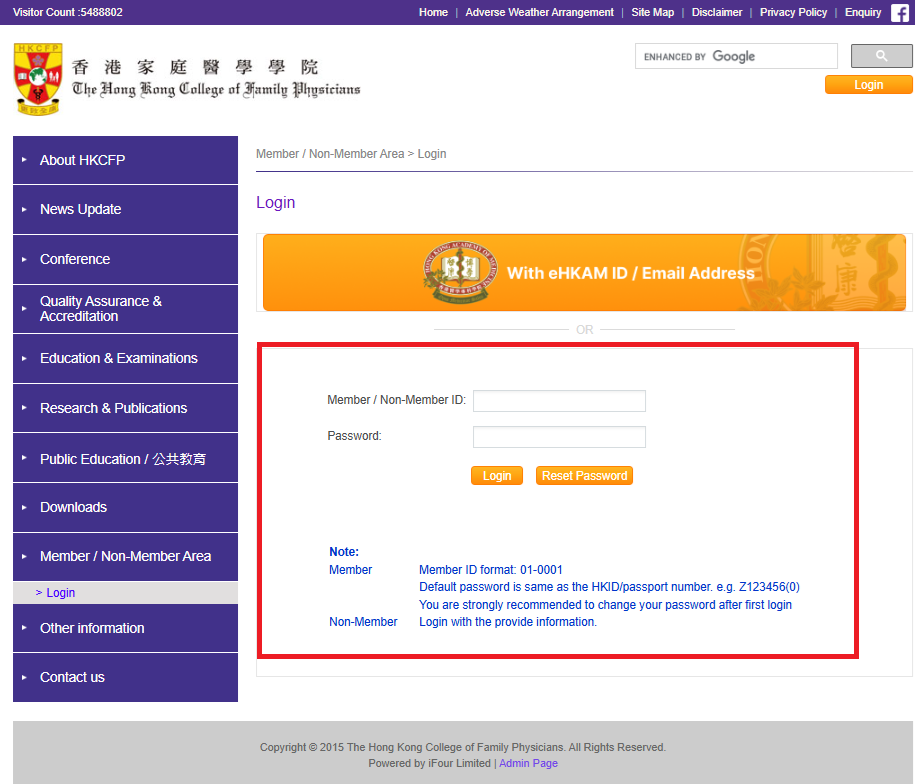Click 'Member ID format: 01-0001' note

coord(491,570)
